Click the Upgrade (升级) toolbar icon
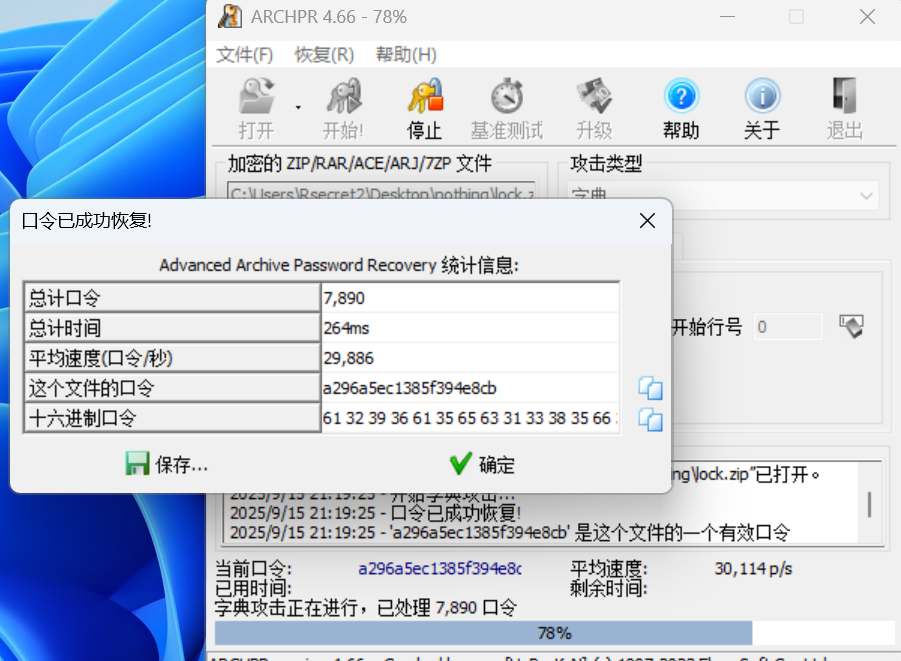The height and width of the screenshot is (661, 901). [x=595, y=96]
